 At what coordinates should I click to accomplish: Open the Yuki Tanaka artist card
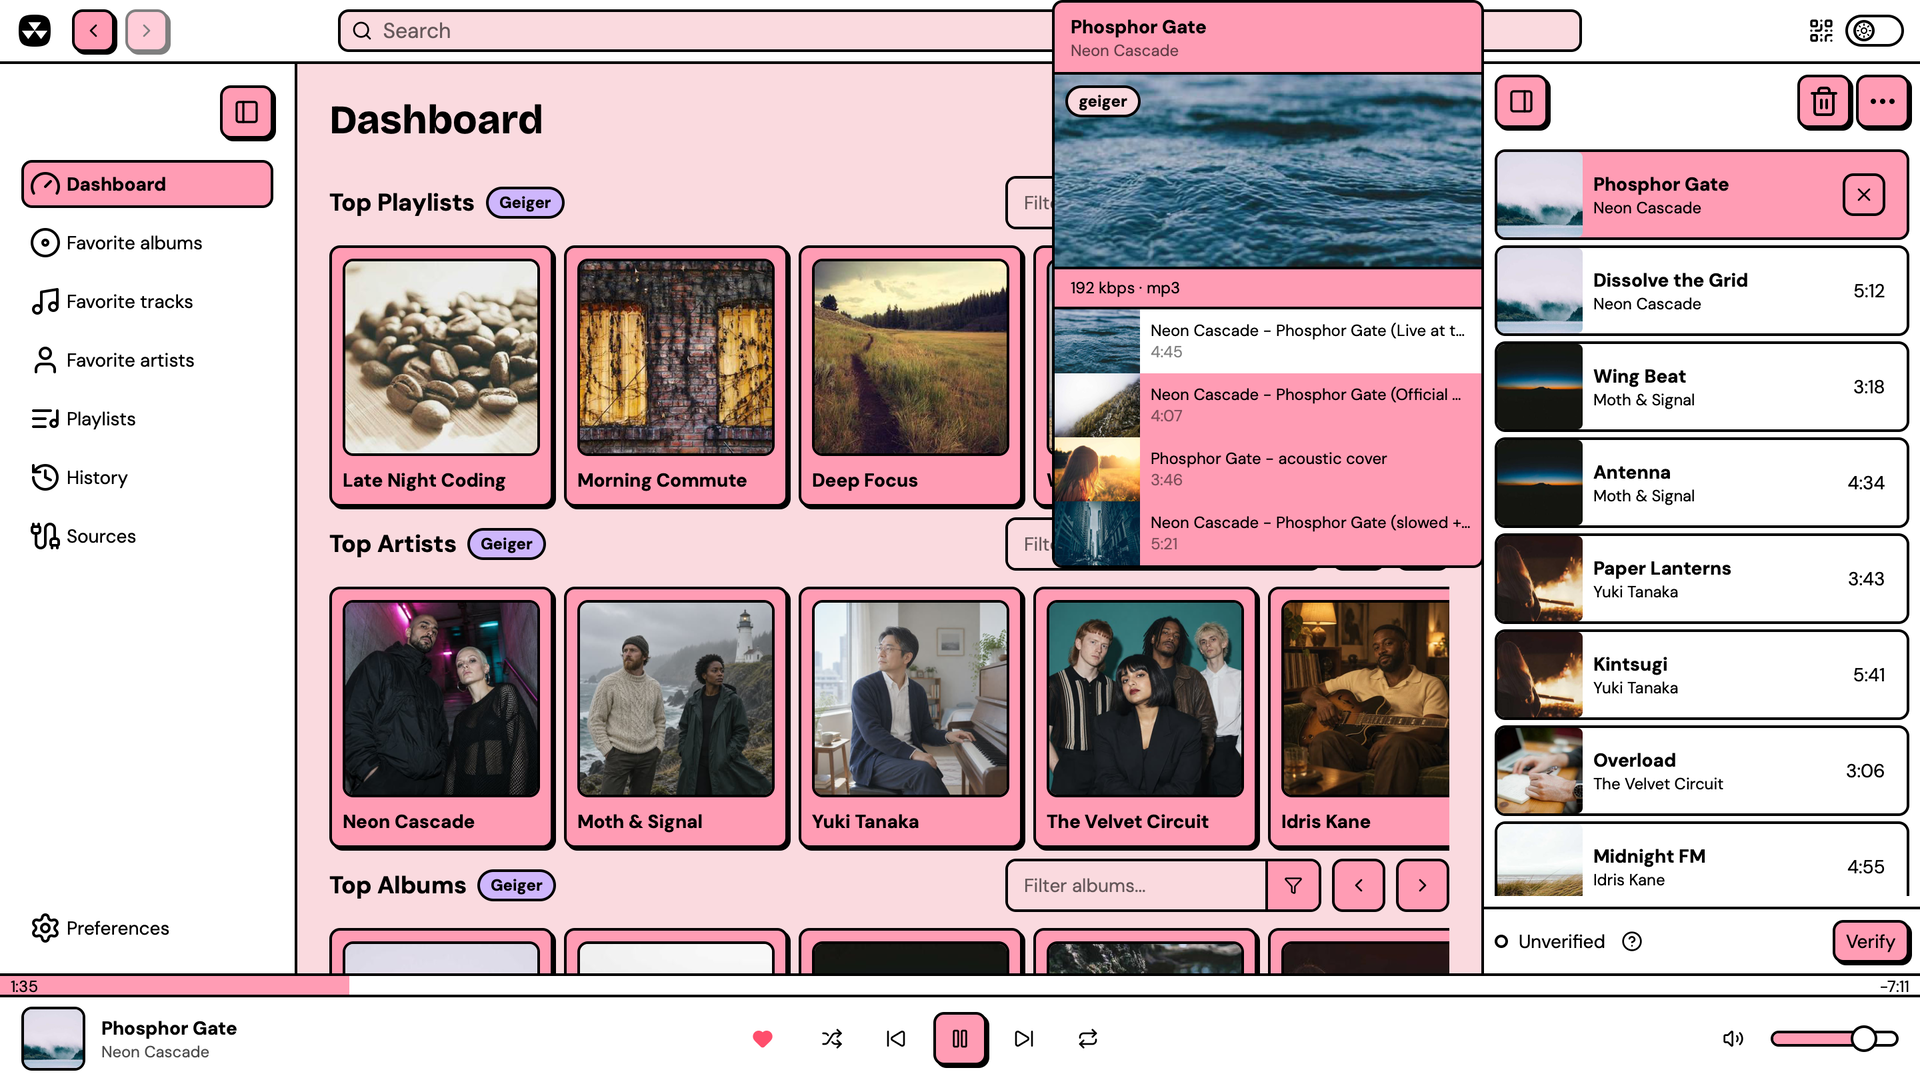click(911, 718)
